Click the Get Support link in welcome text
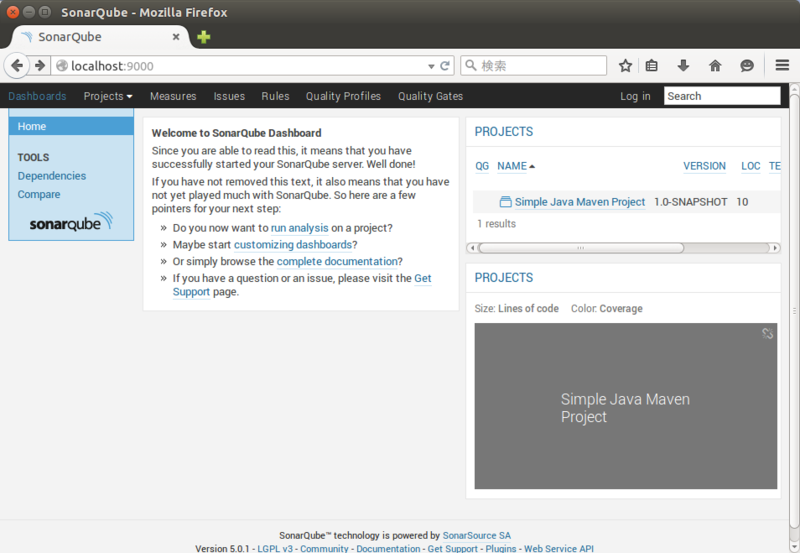Image resolution: width=800 pixels, height=553 pixels. (x=422, y=278)
